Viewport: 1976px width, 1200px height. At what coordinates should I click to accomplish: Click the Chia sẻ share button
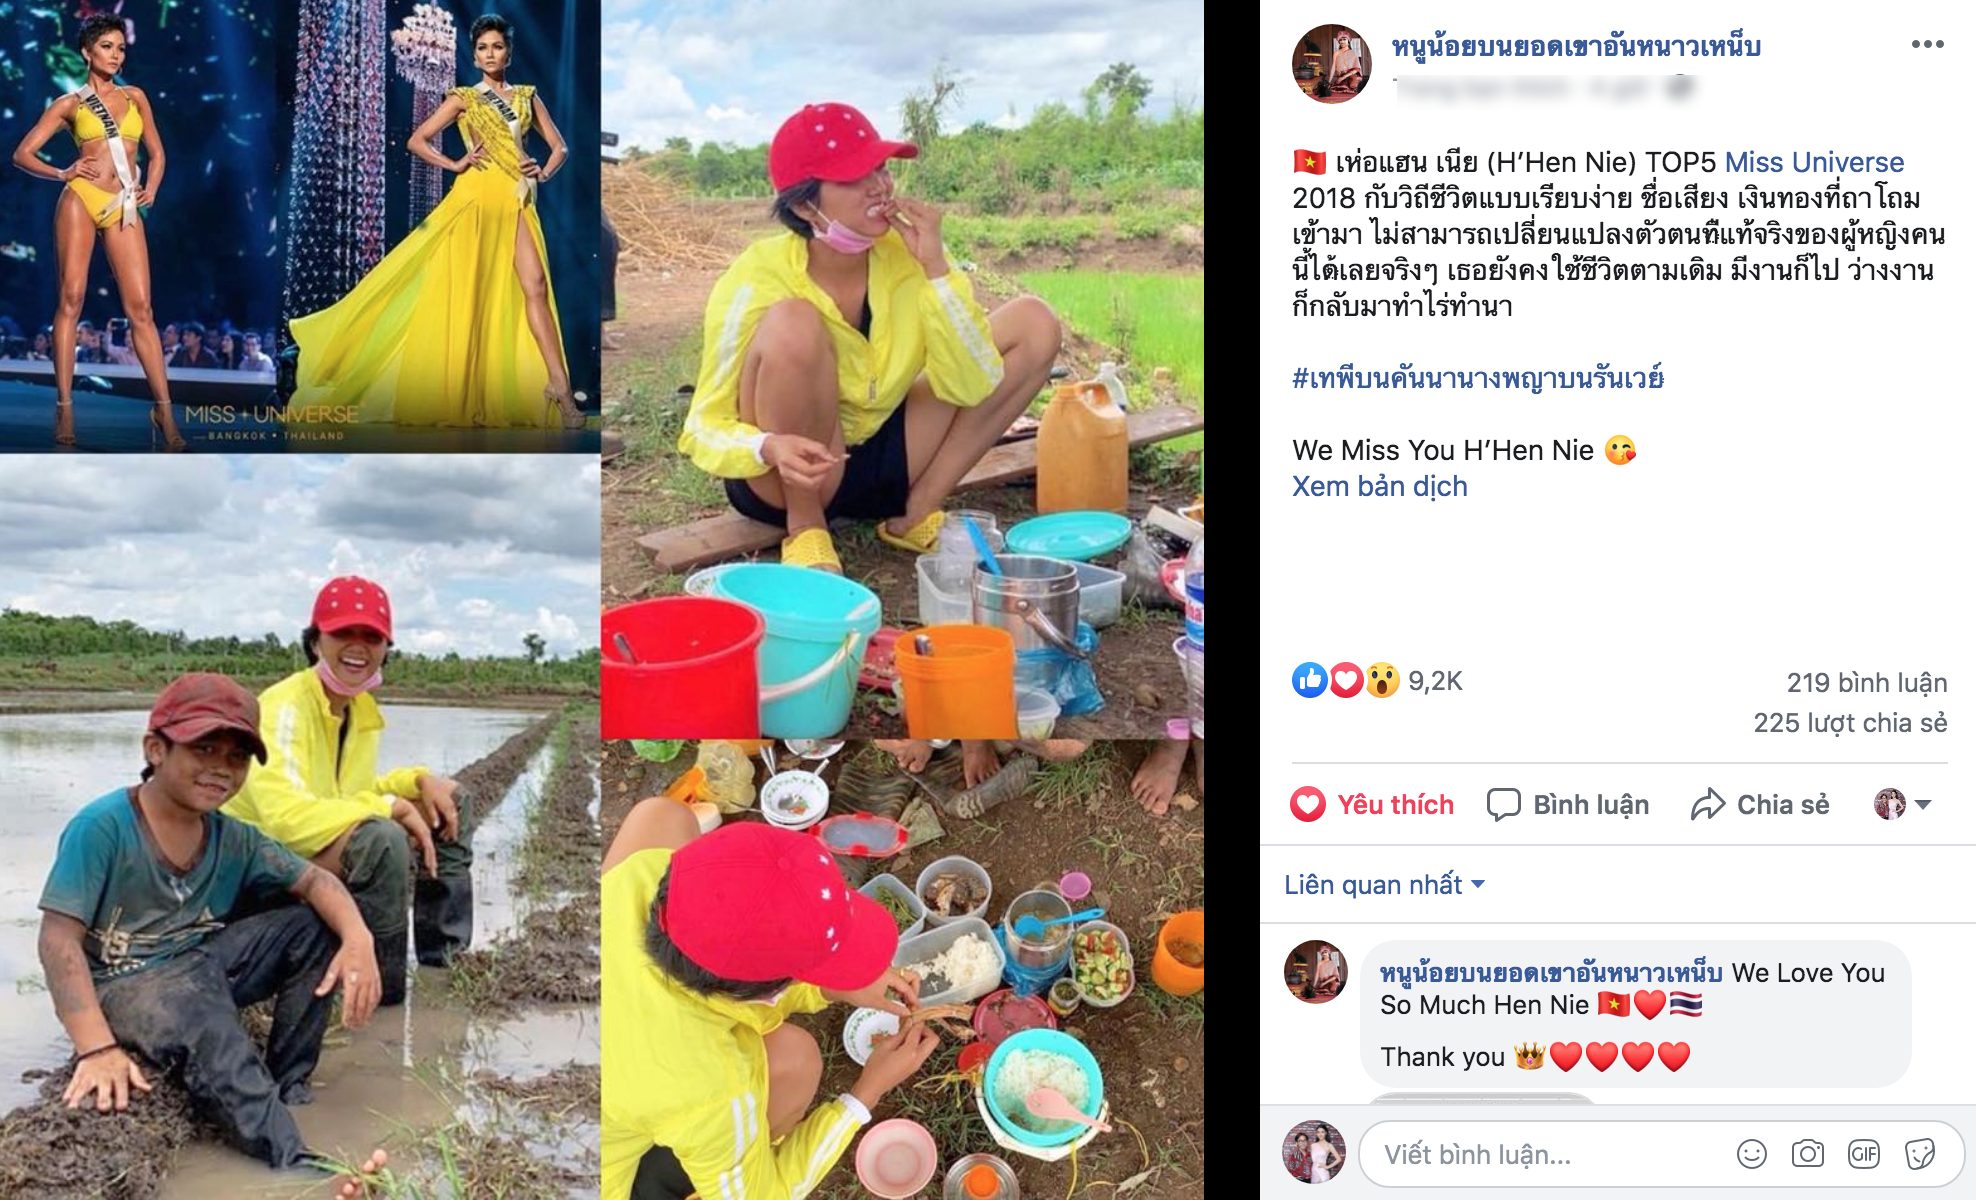pos(1760,804)
